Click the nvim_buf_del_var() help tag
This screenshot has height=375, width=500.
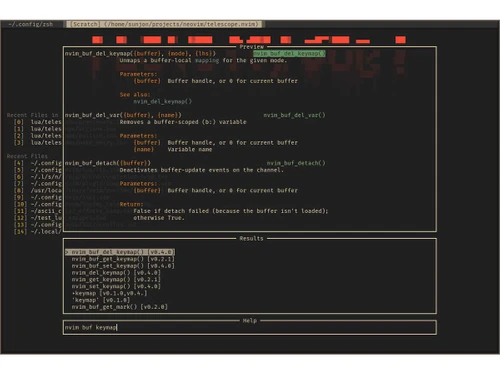(x=294, y=115)
